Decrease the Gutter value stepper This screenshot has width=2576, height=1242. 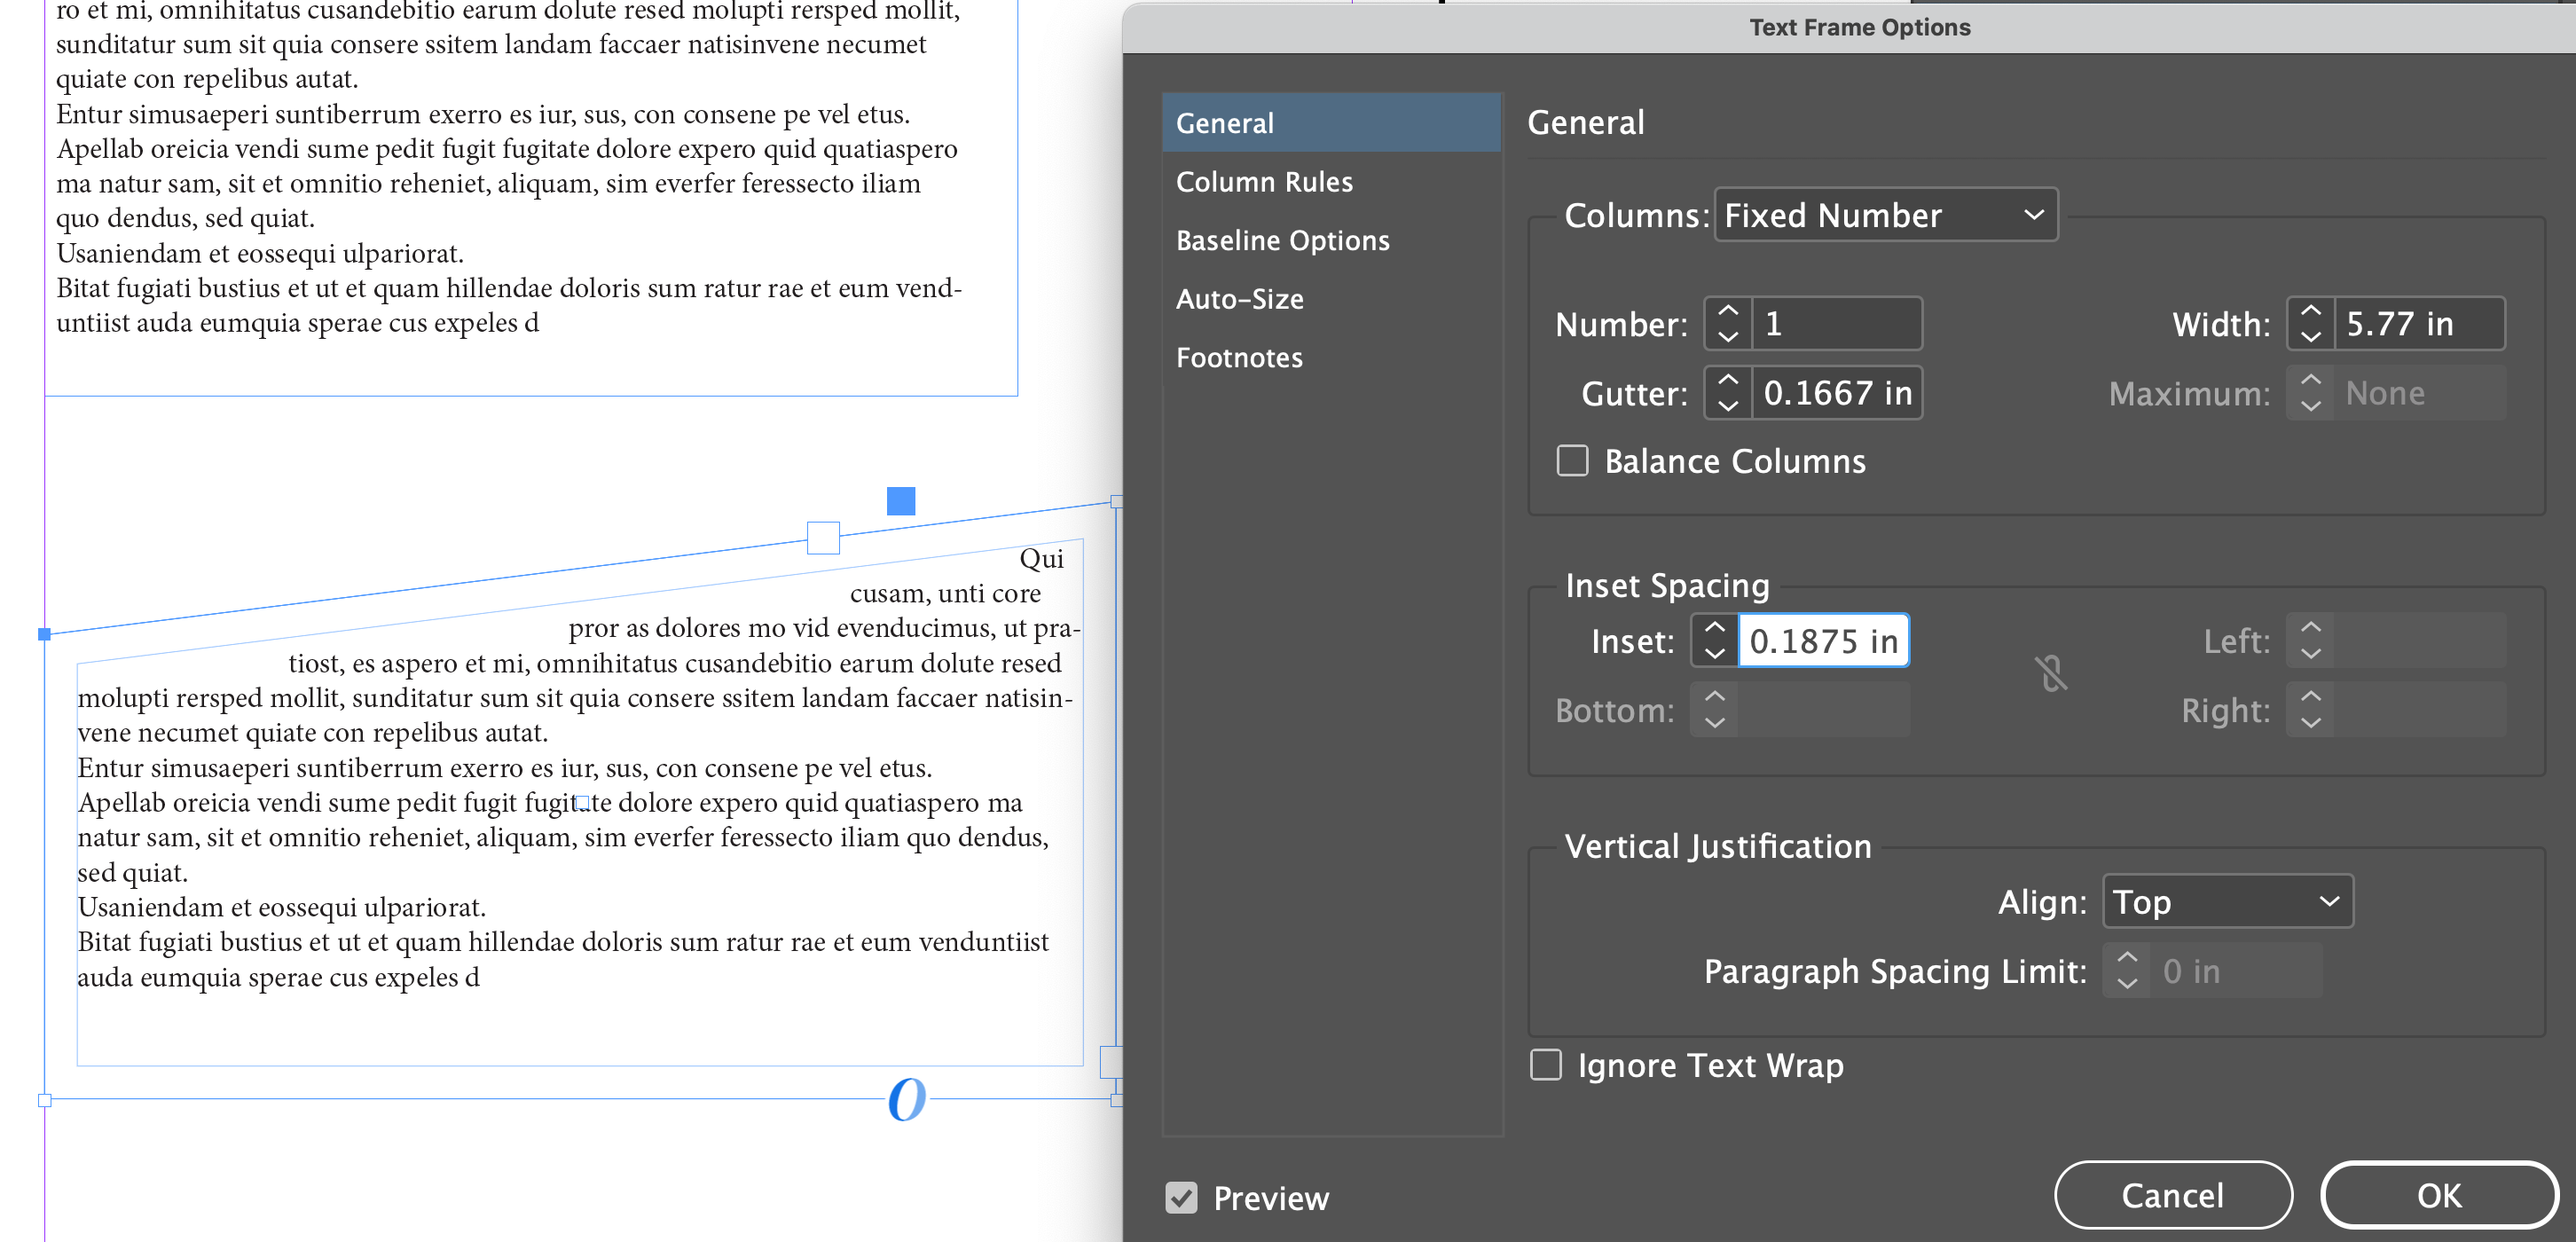click(1726, 405)
